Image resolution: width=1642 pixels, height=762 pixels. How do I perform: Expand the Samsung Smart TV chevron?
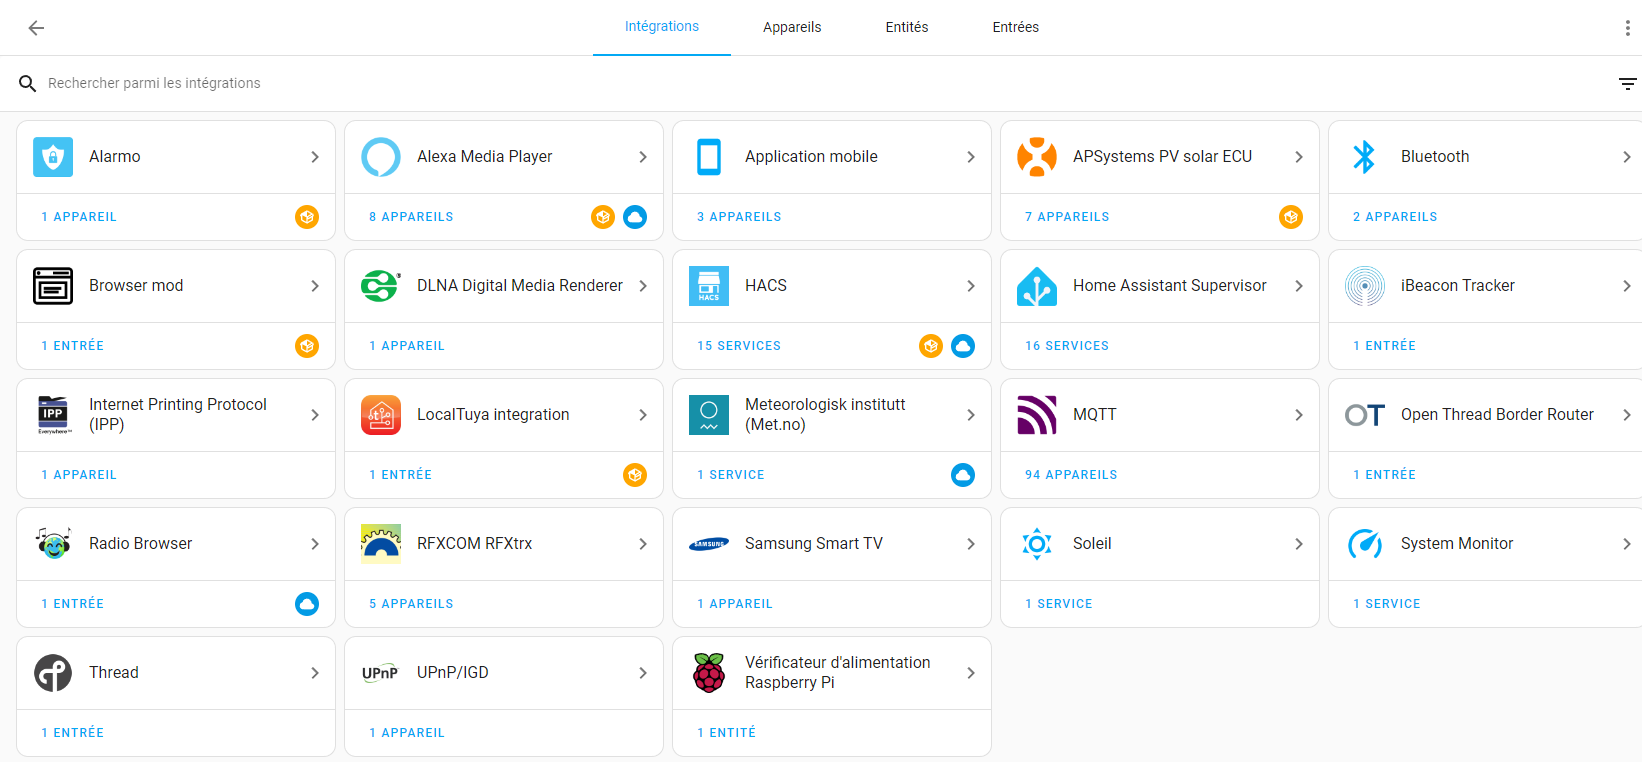(971, 544)
